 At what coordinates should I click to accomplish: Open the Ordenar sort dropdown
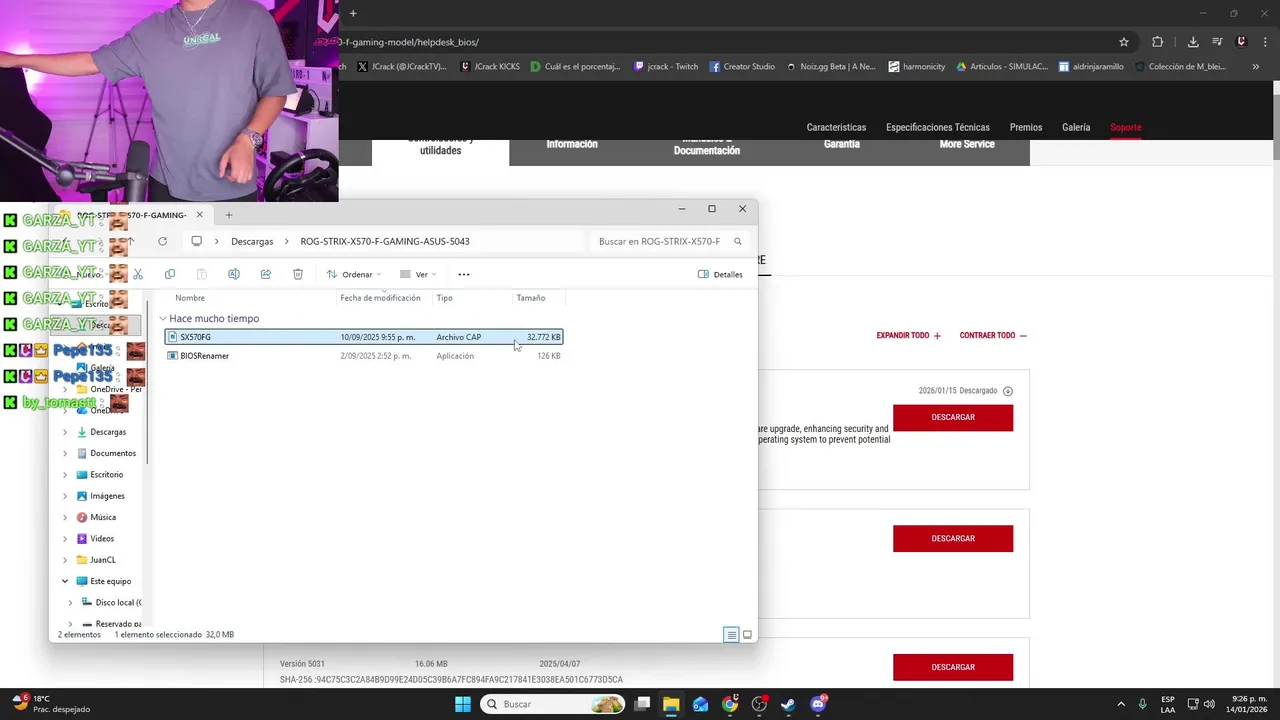coord(354,274)
